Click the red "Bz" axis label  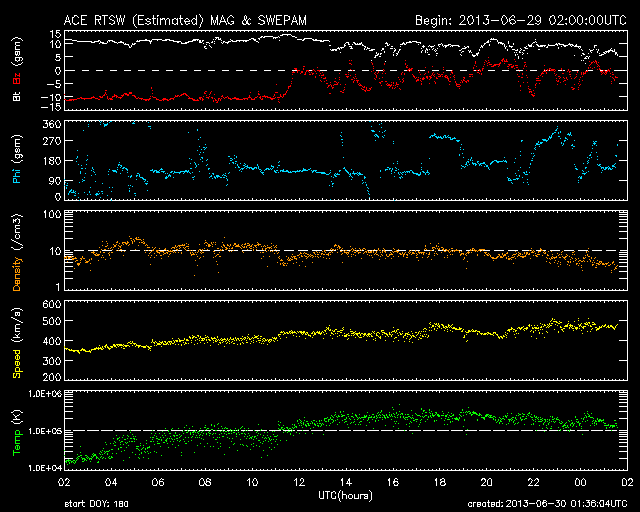pyautogui.click(x=17, y=79)
